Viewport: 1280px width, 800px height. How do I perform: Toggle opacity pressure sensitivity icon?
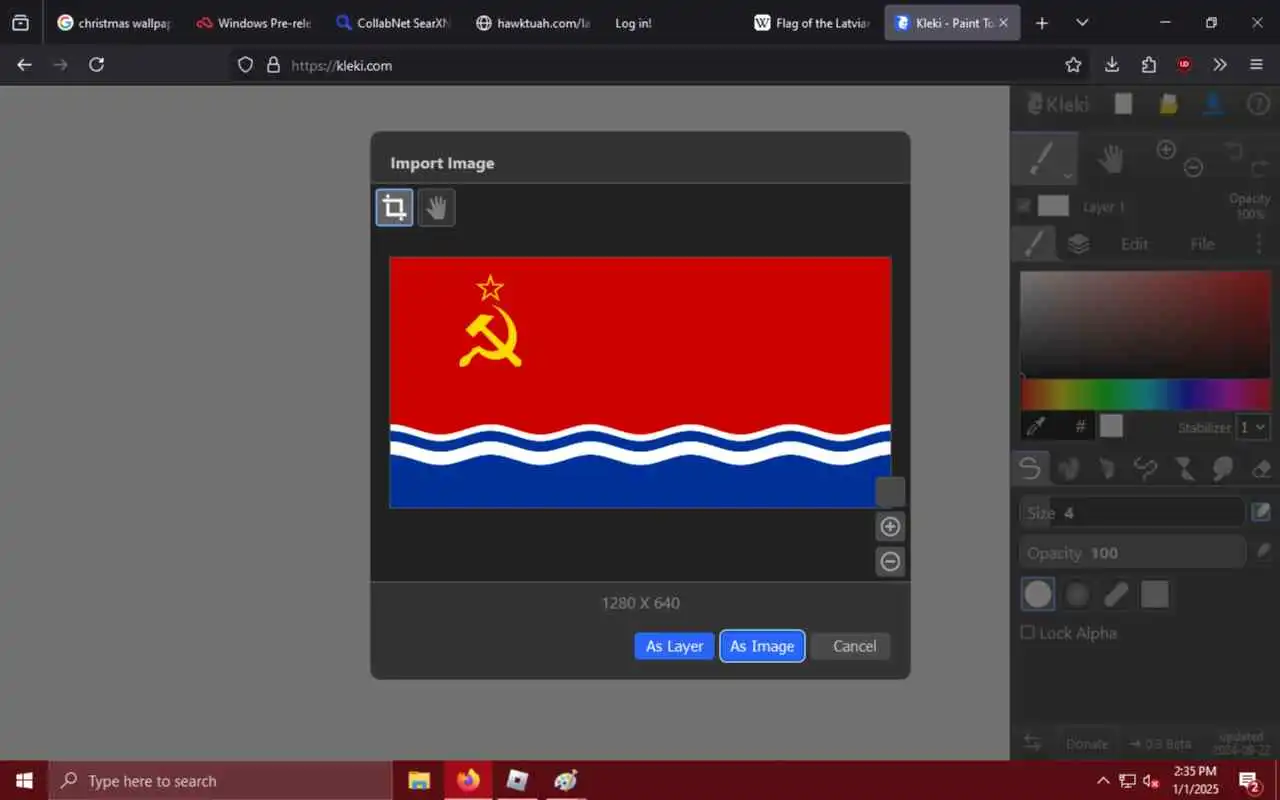(1263, 550)
